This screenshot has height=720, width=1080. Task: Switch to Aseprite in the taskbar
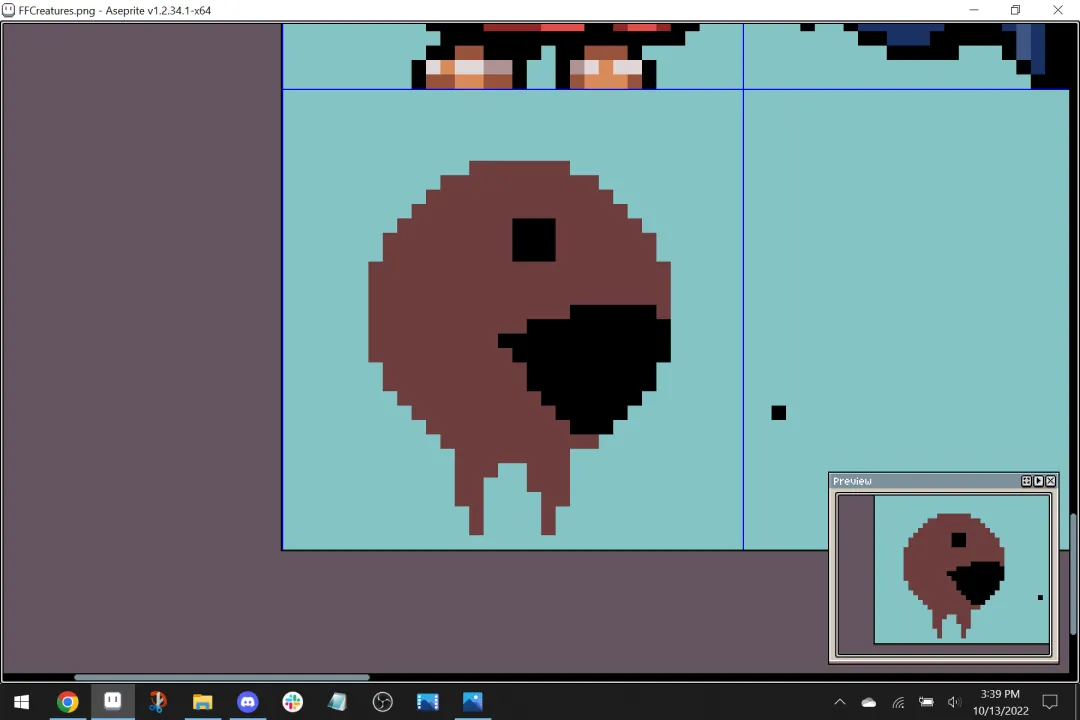point(112,702)
